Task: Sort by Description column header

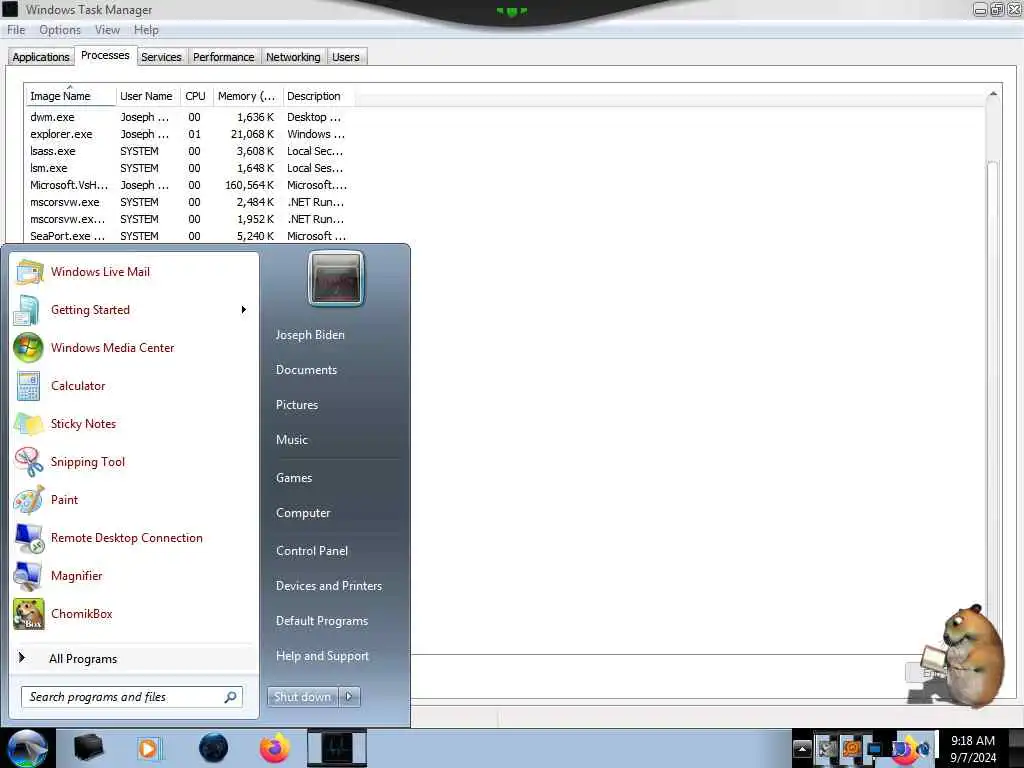Action: 318,96
